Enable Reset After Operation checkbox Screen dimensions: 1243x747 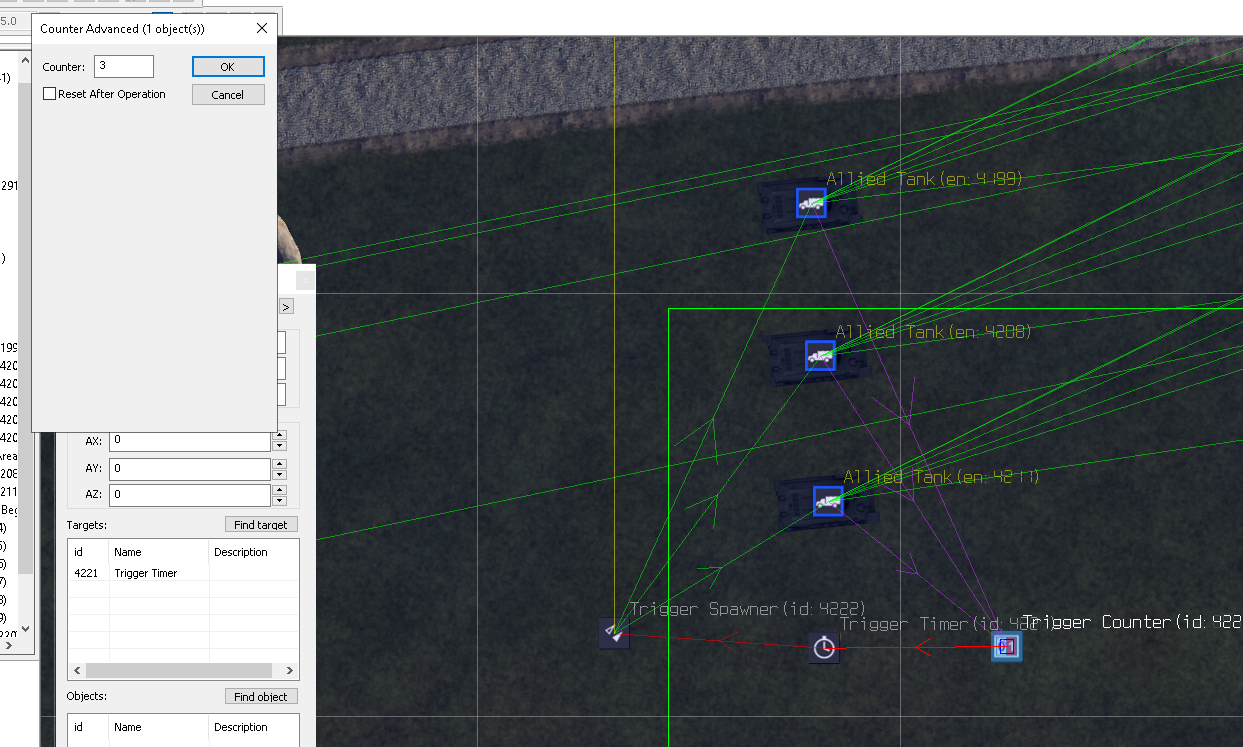pos(50,94)
